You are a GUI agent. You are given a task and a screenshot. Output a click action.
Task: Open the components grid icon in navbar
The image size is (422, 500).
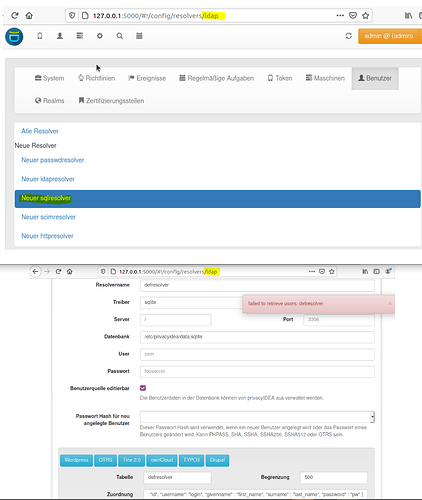click(x=139, y=36)
